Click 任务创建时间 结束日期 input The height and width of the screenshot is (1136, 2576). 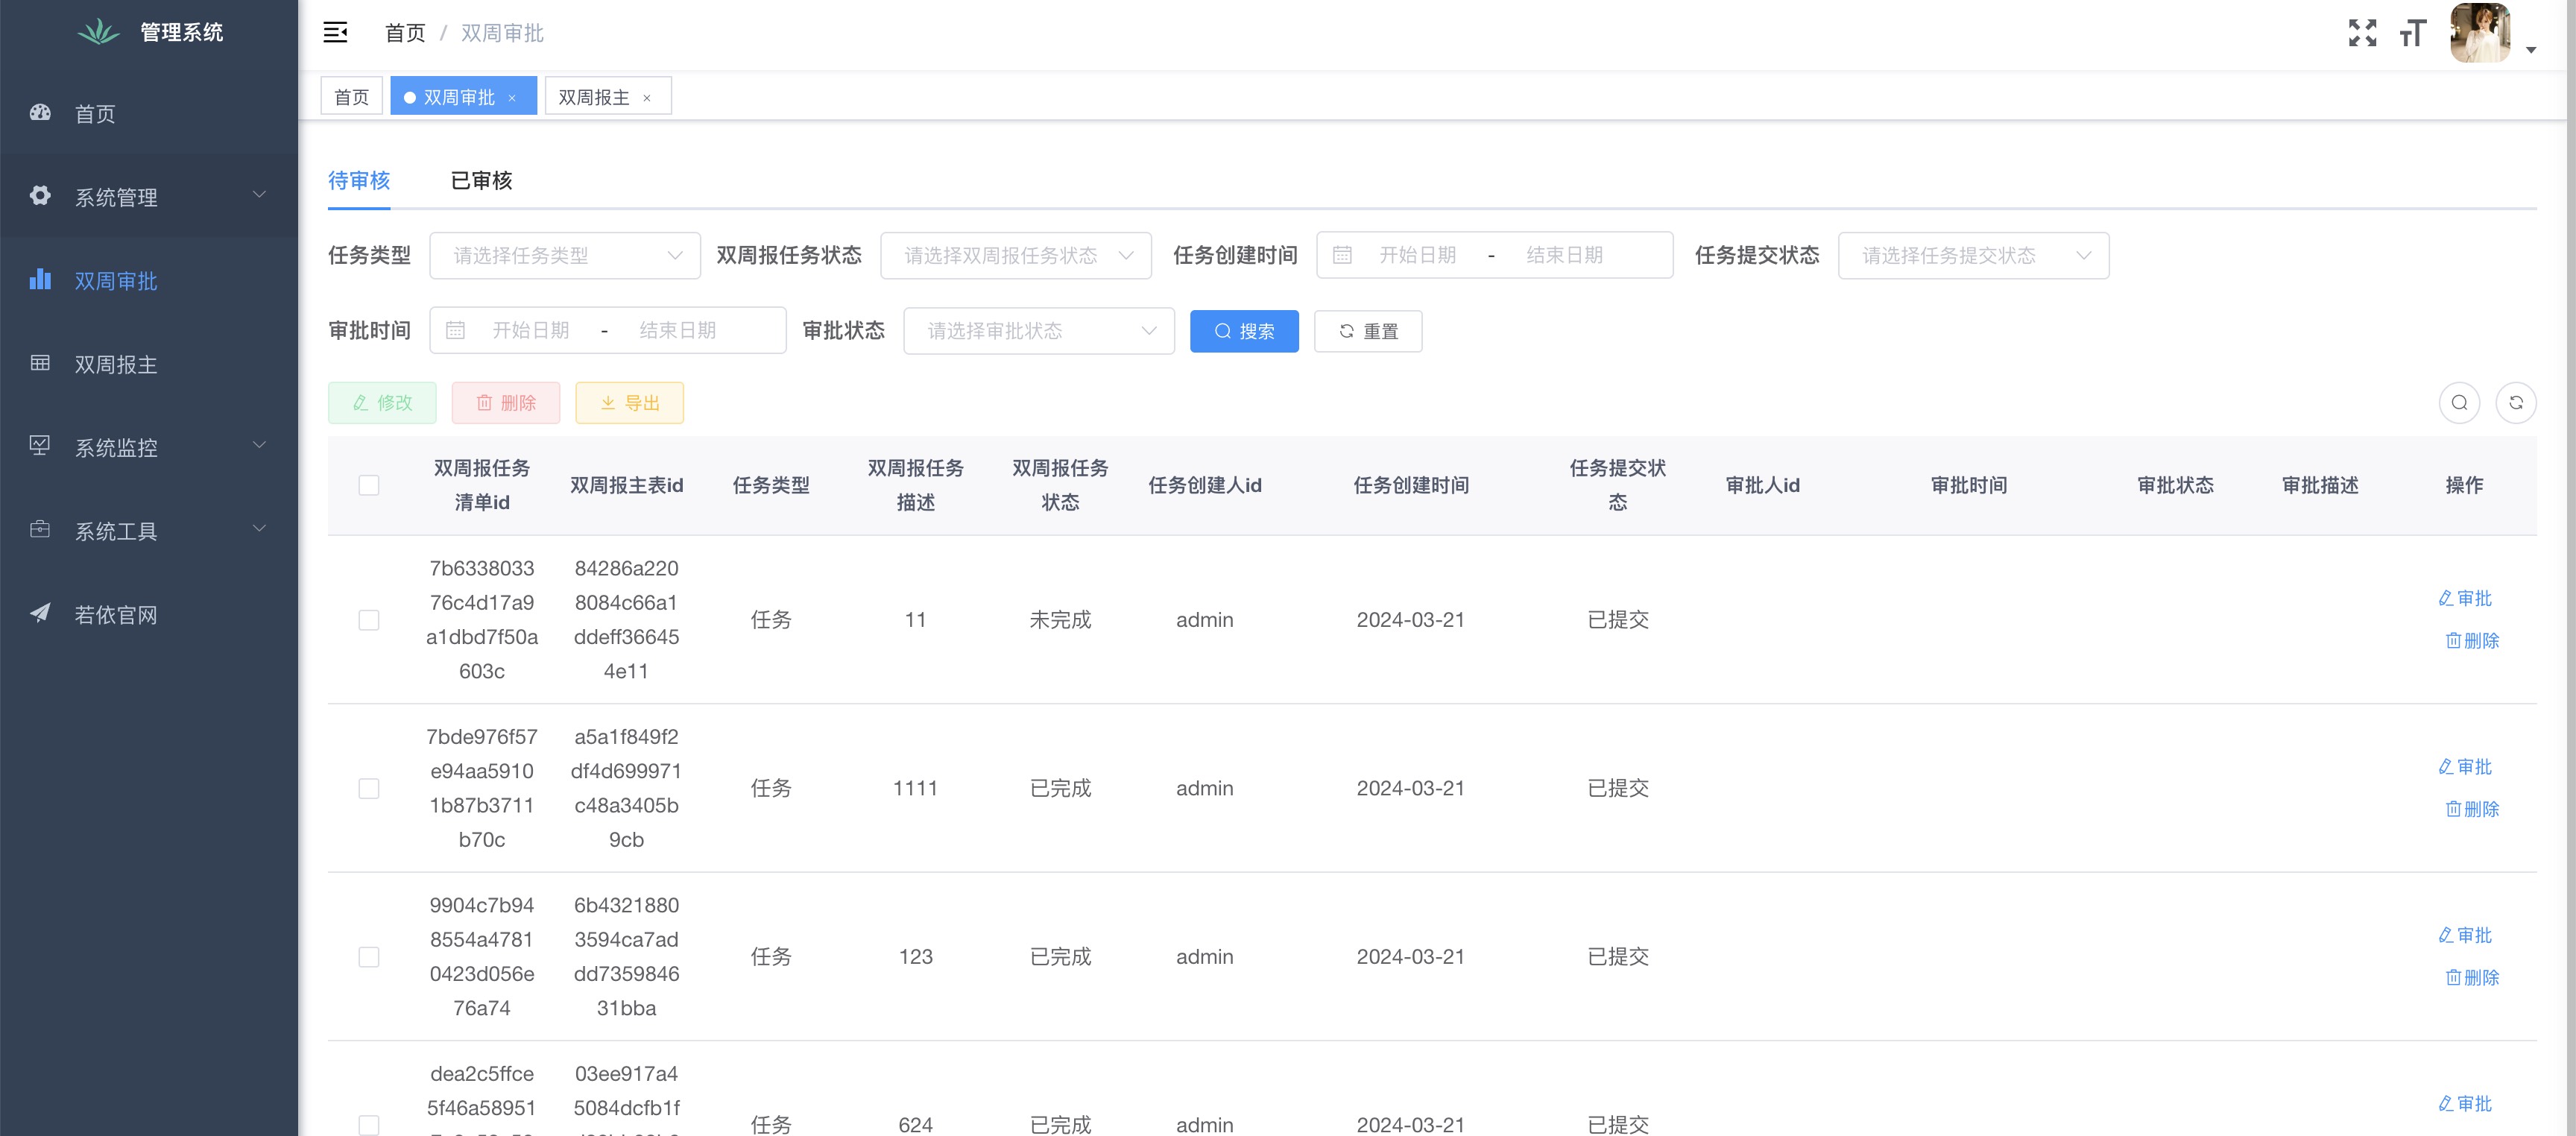point(1564,255)
